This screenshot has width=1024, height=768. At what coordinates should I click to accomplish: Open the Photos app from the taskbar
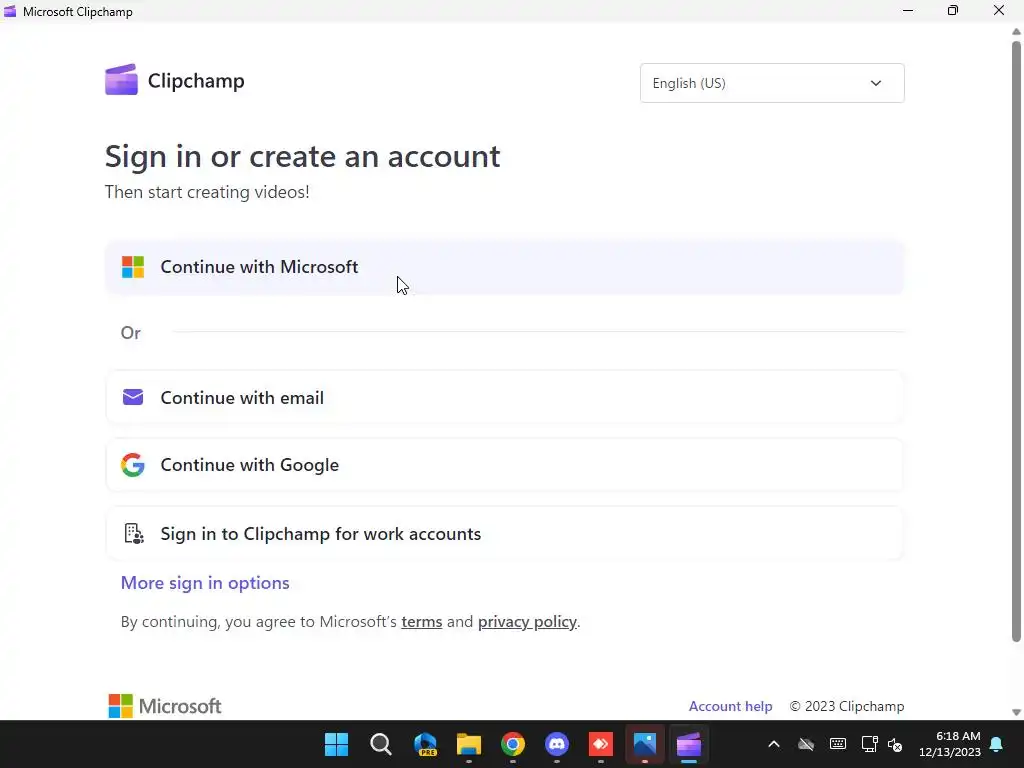click(645, 744)
